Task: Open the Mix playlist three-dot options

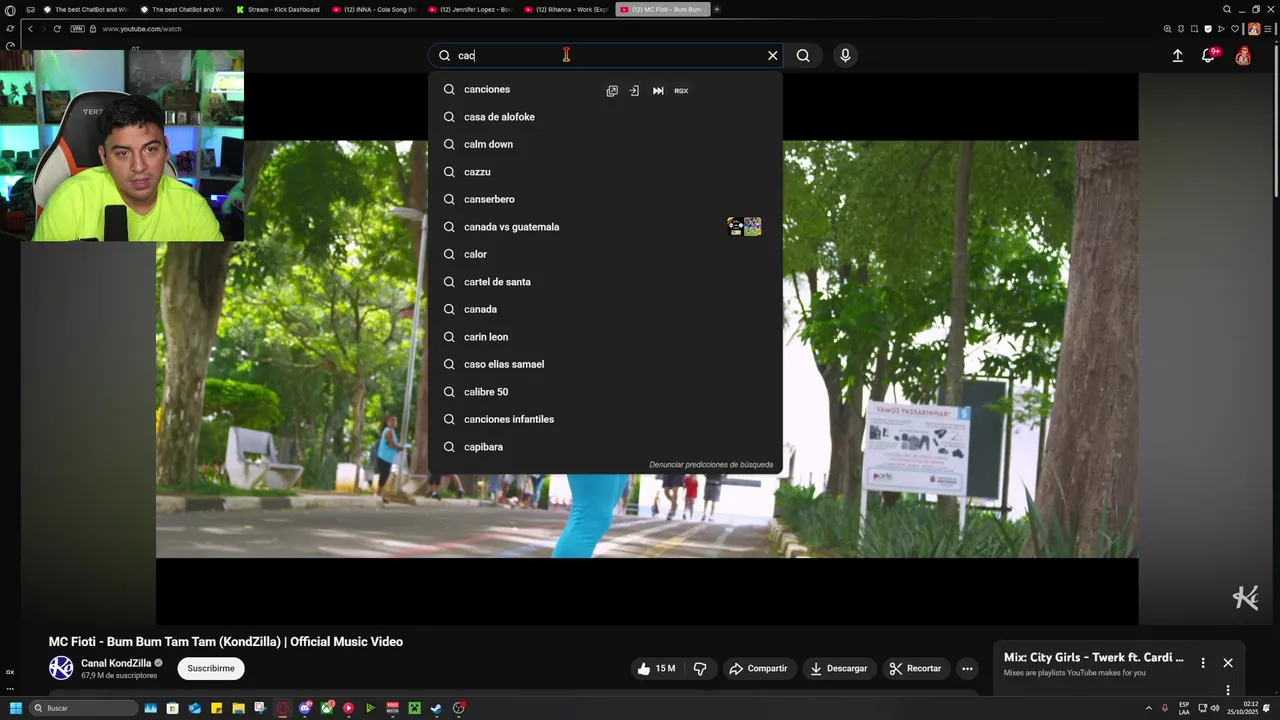Action: coord(1203,663)
